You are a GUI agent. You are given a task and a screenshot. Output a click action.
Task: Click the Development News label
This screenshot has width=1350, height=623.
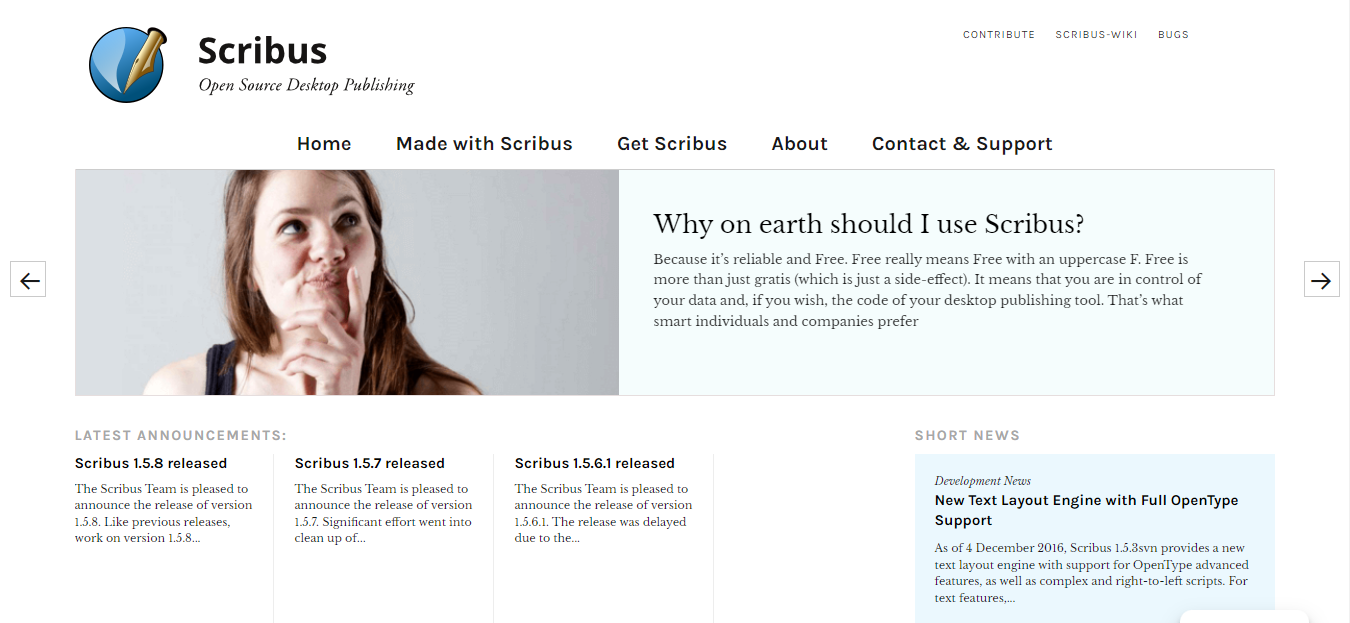(983, 480)
